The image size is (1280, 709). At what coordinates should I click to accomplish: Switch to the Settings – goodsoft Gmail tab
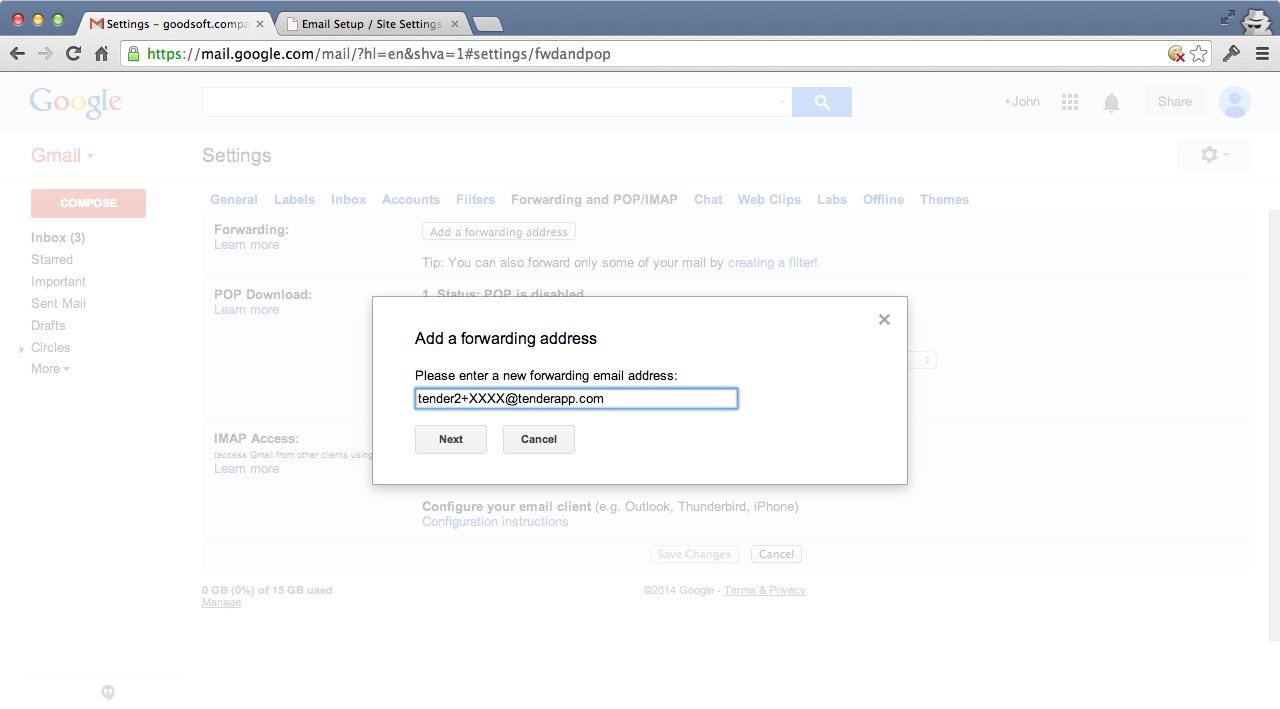point(176,24)
